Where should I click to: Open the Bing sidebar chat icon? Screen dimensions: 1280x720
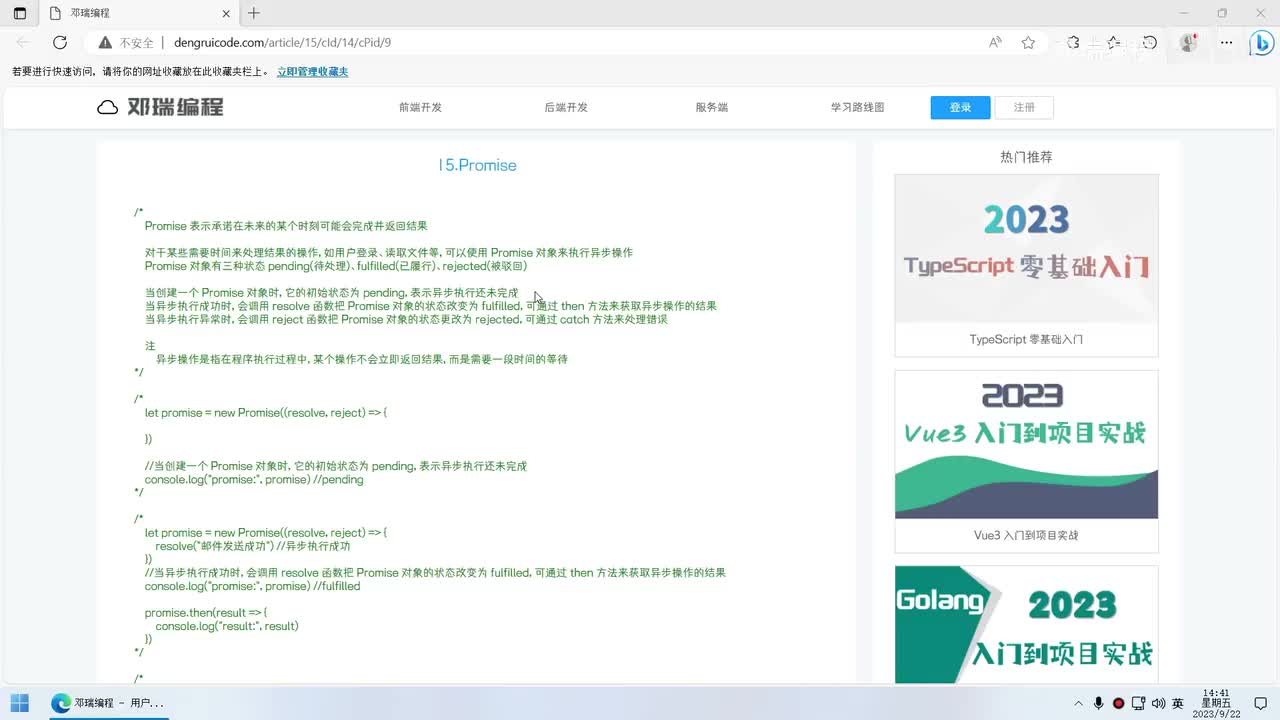(x=1261, y=43)
